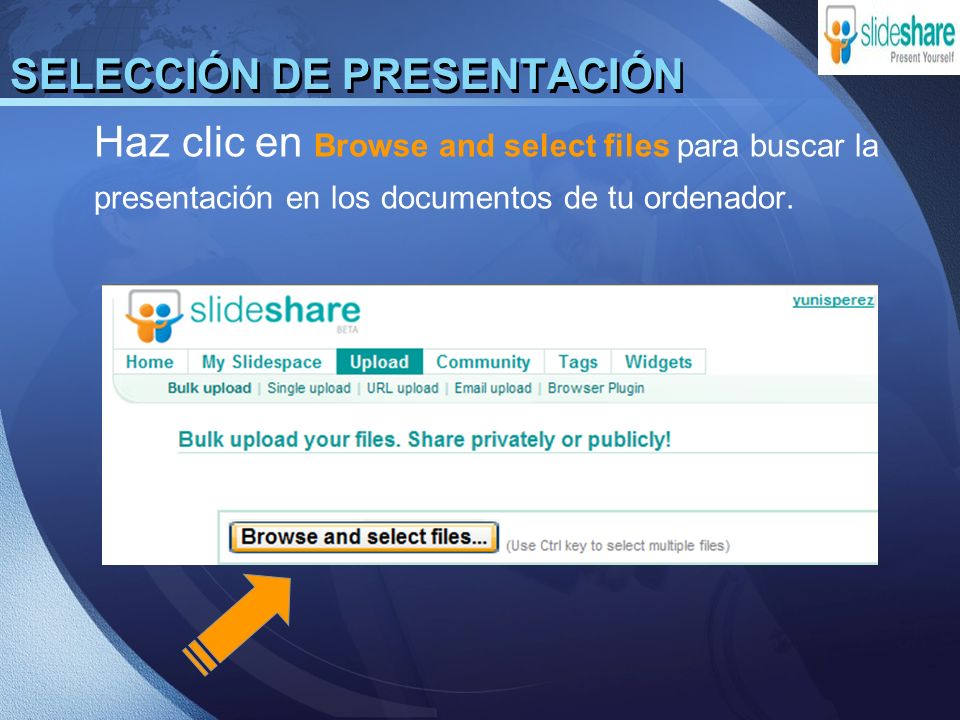Image resolution: width=960 pixels, height=720 pixels.
Task: Click the orange 'Browse and select files' text
Action: point(491,146)
